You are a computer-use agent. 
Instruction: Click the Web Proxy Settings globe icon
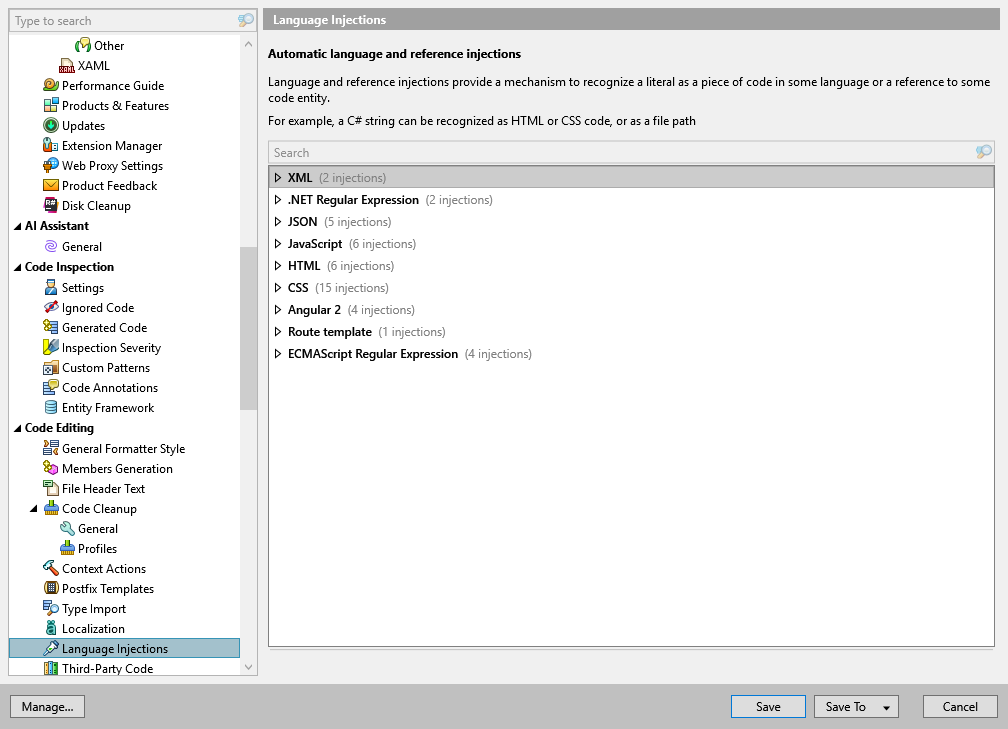[50, 165]
